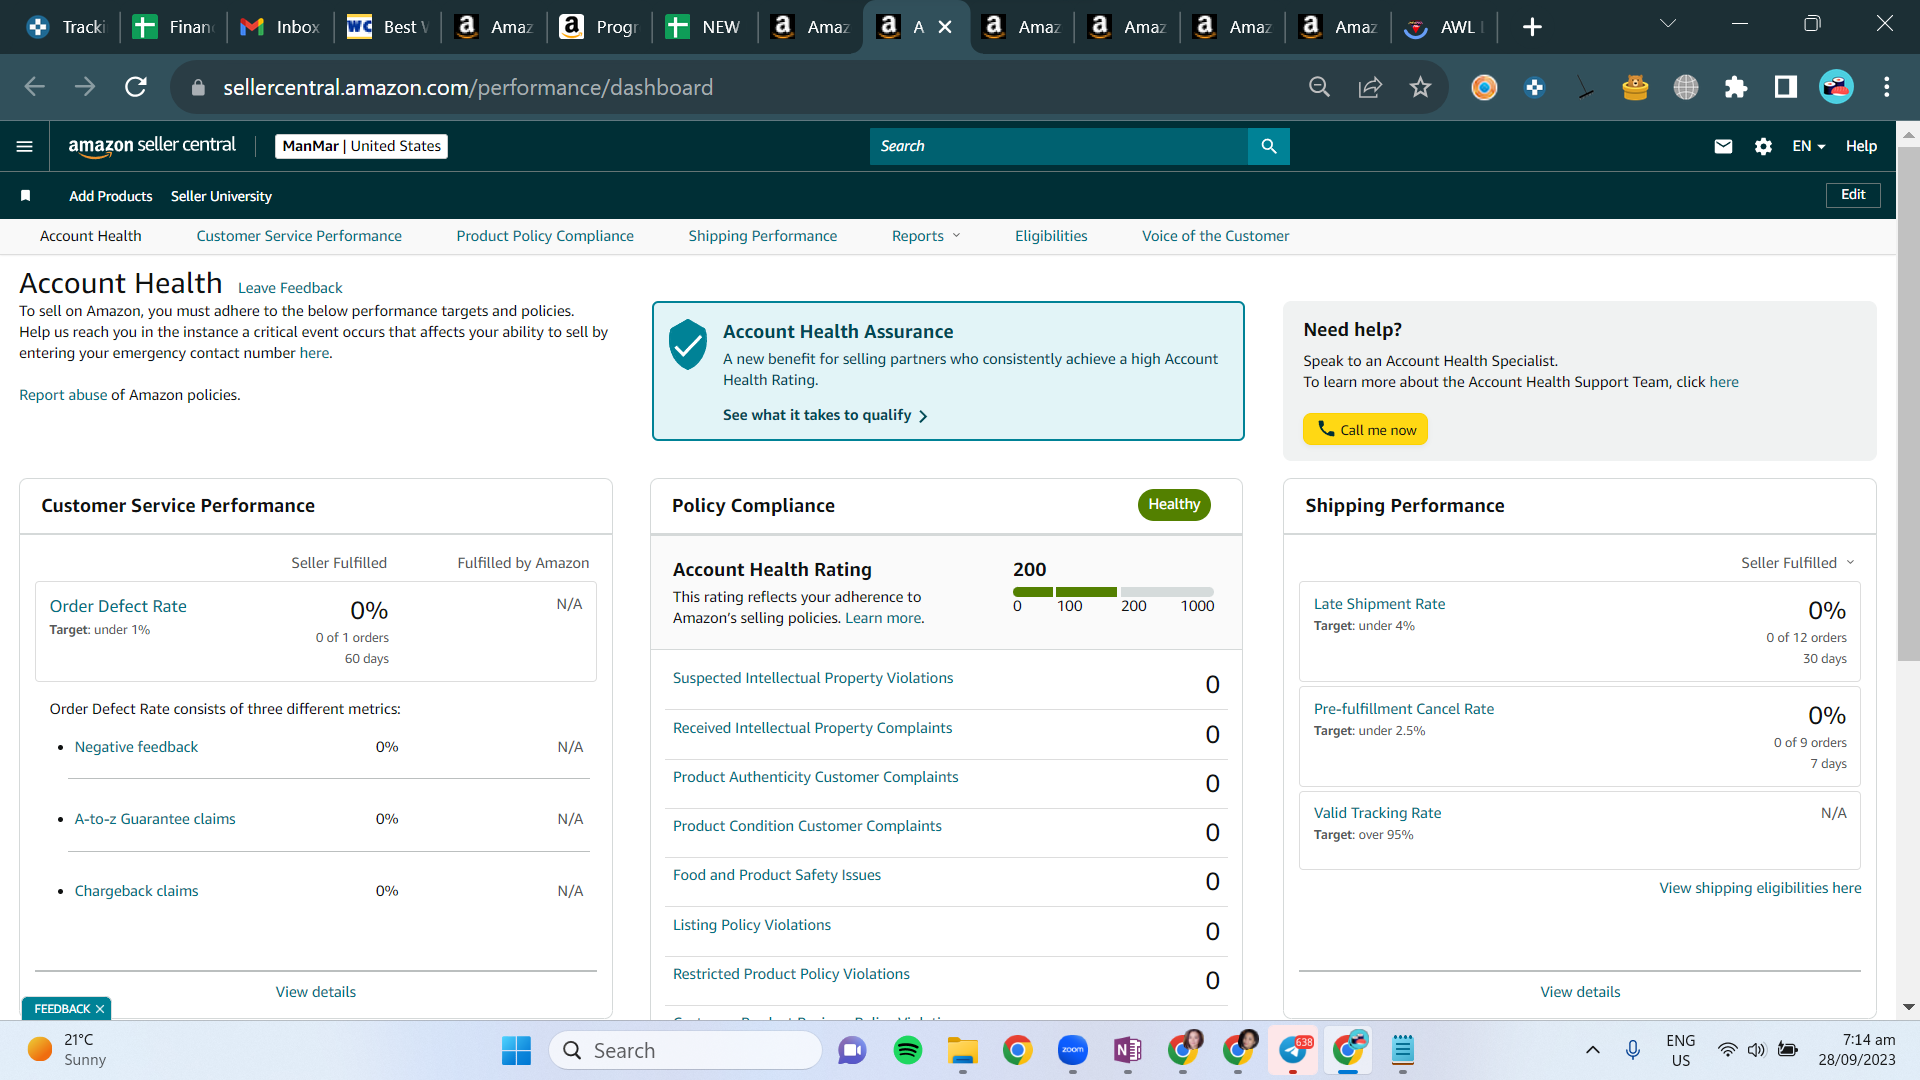This screenshot has width=1920, height=1080.
Task: Switch to the Inbox Gmail browser tab
Action: pos(281,27)
